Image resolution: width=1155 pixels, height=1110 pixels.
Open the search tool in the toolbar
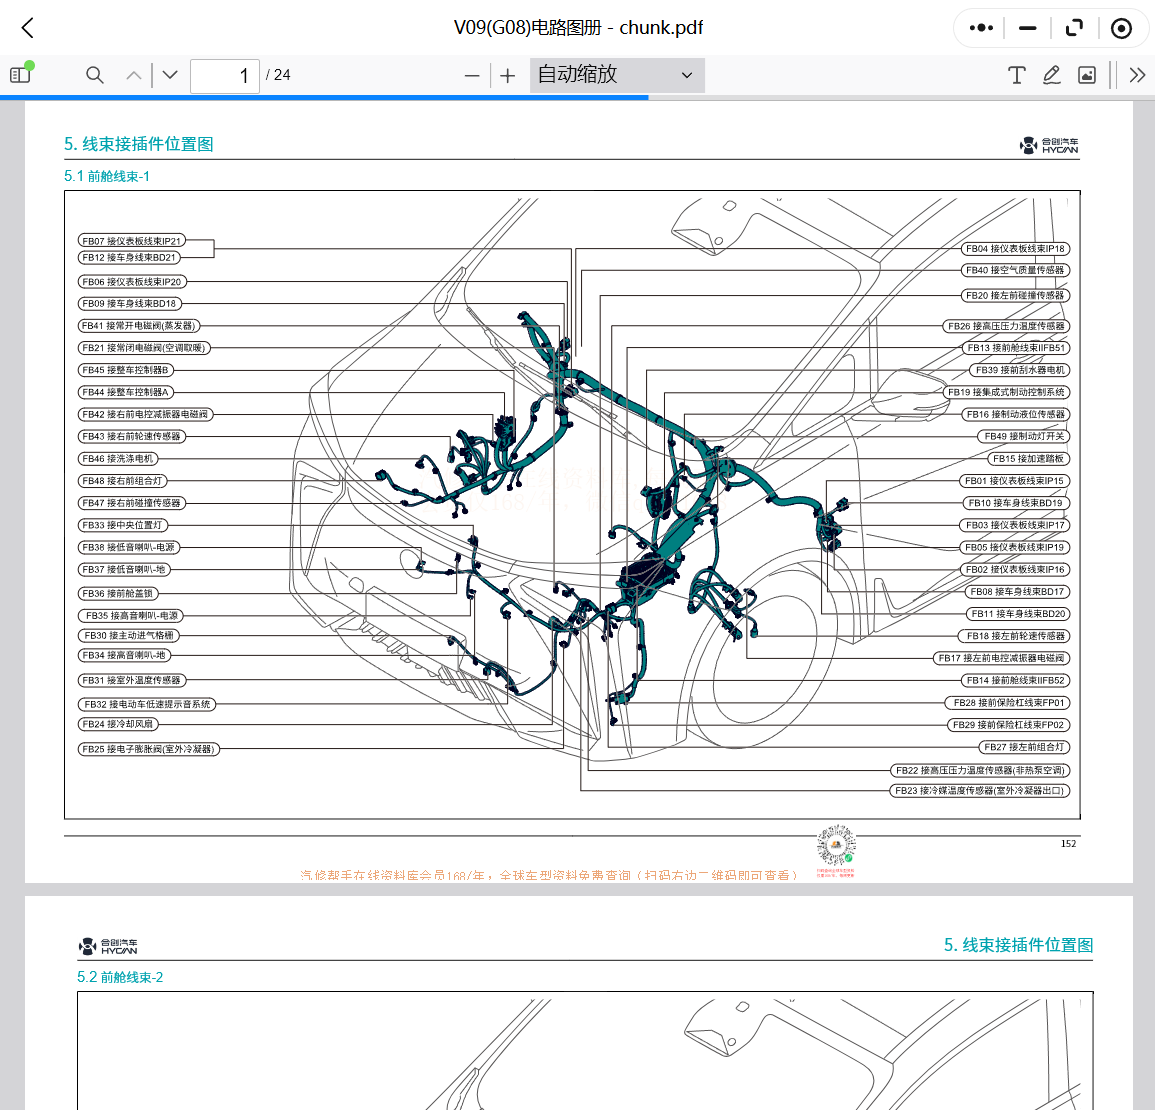(93, 75)
